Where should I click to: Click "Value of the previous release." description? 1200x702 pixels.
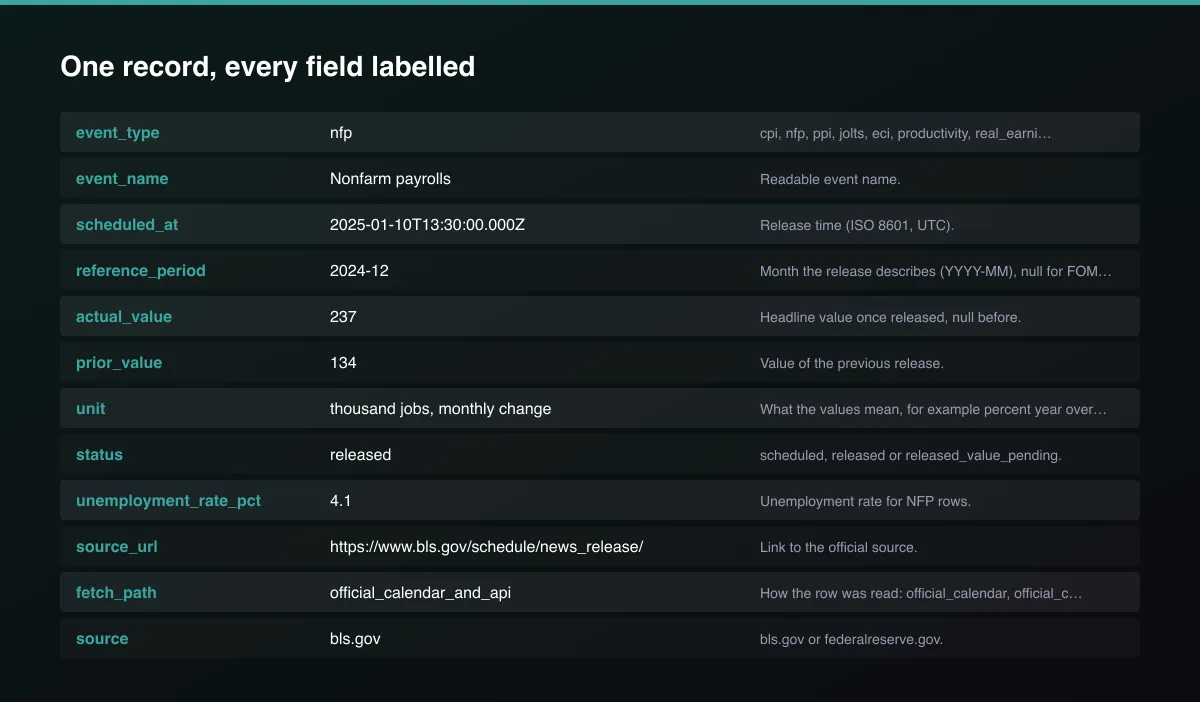(851, 363)
